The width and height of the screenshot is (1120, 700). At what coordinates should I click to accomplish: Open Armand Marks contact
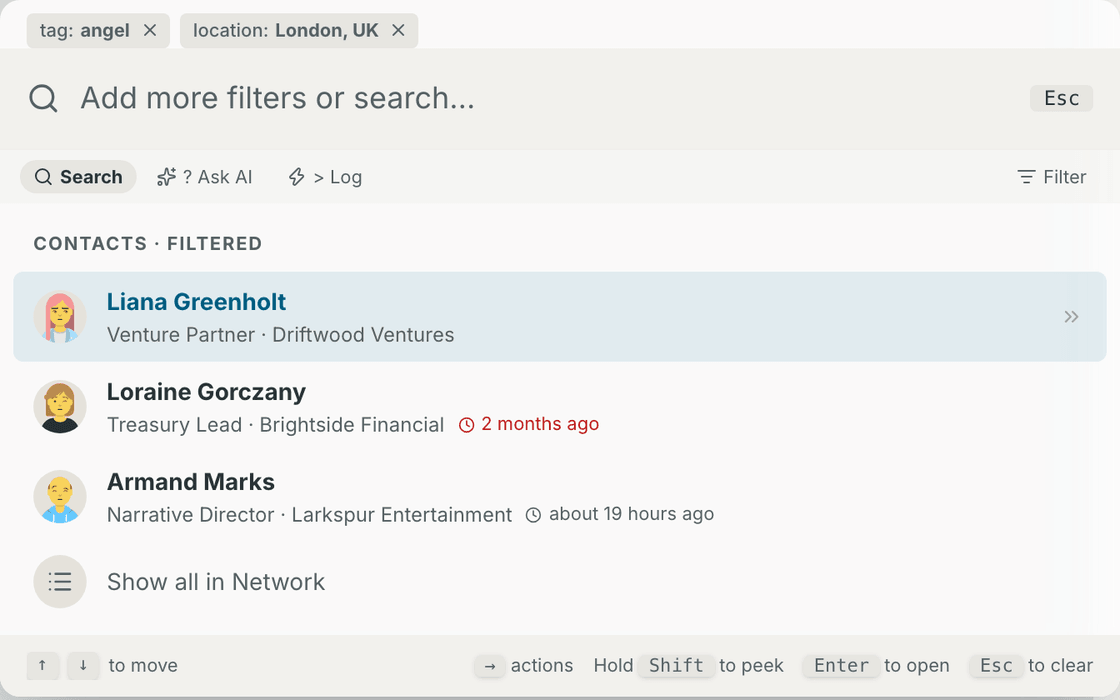[x=560, y=496]
